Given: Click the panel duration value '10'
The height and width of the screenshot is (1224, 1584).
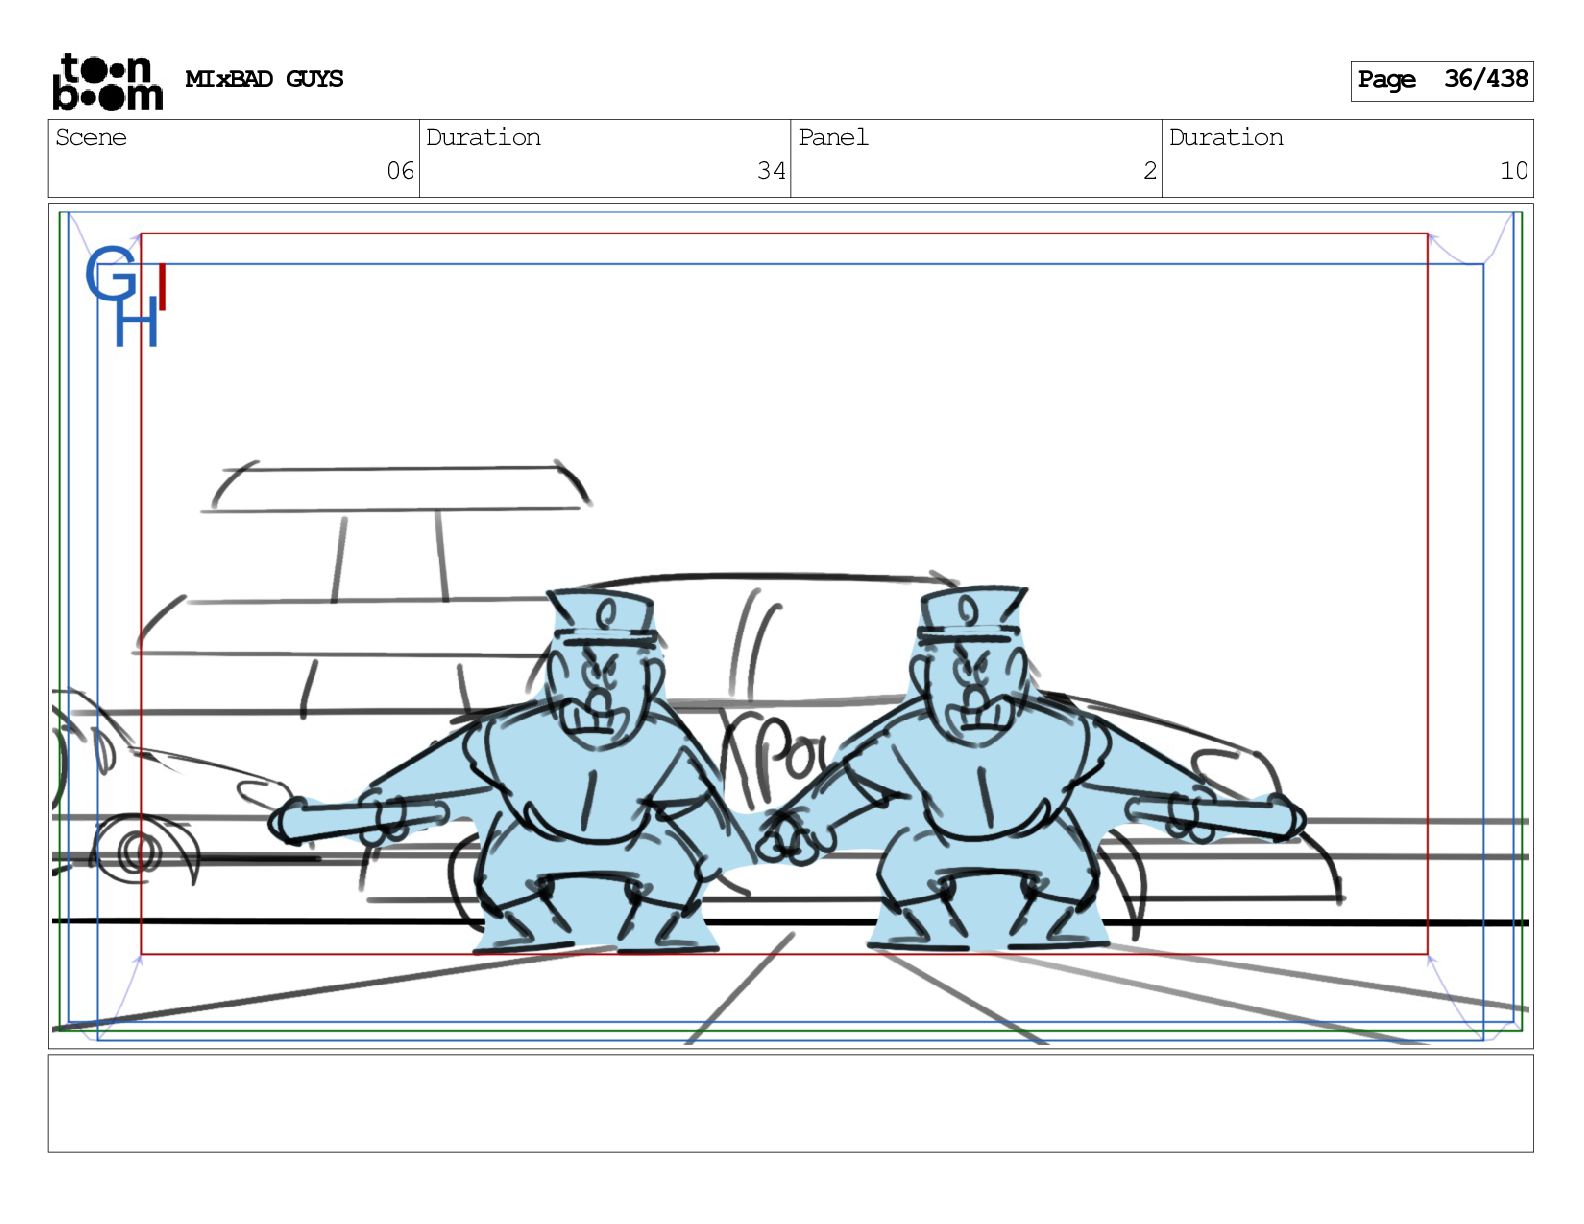Looking at the screenshot, I should (1514, 171).
